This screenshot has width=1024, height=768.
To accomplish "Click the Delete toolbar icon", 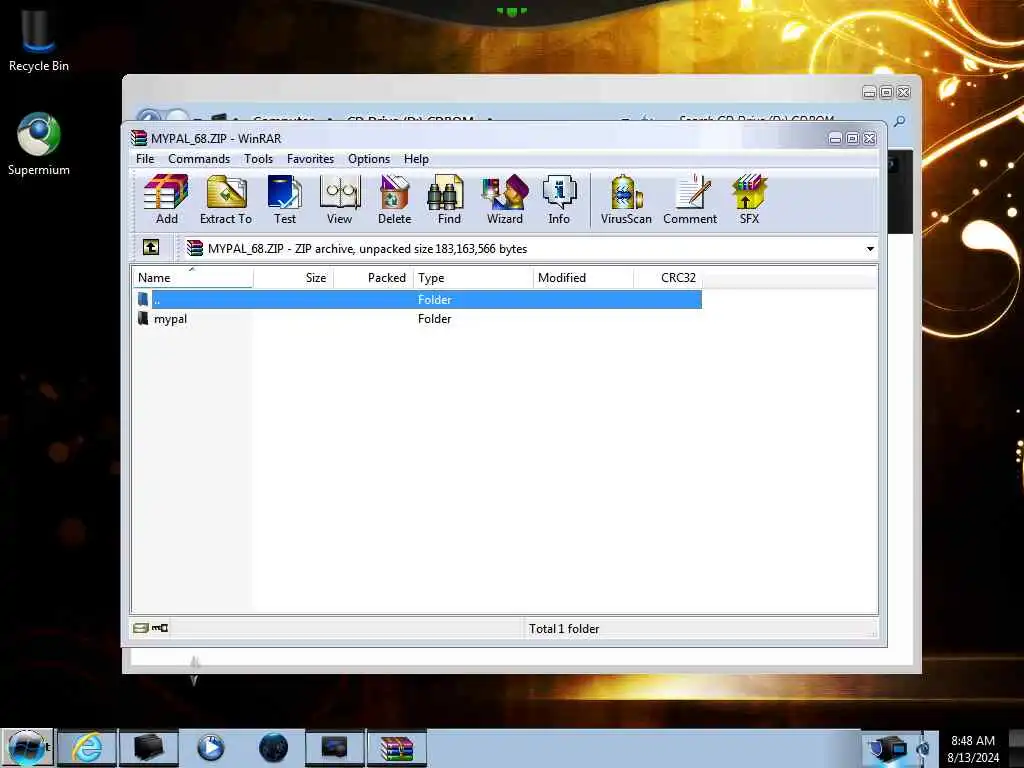I will point(394,199).
